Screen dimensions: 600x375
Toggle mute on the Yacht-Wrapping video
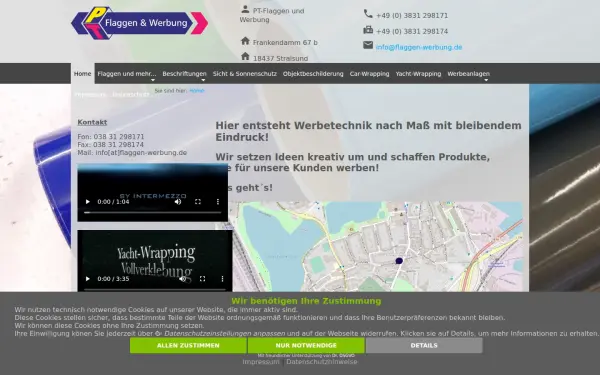(x=183, y=279)
